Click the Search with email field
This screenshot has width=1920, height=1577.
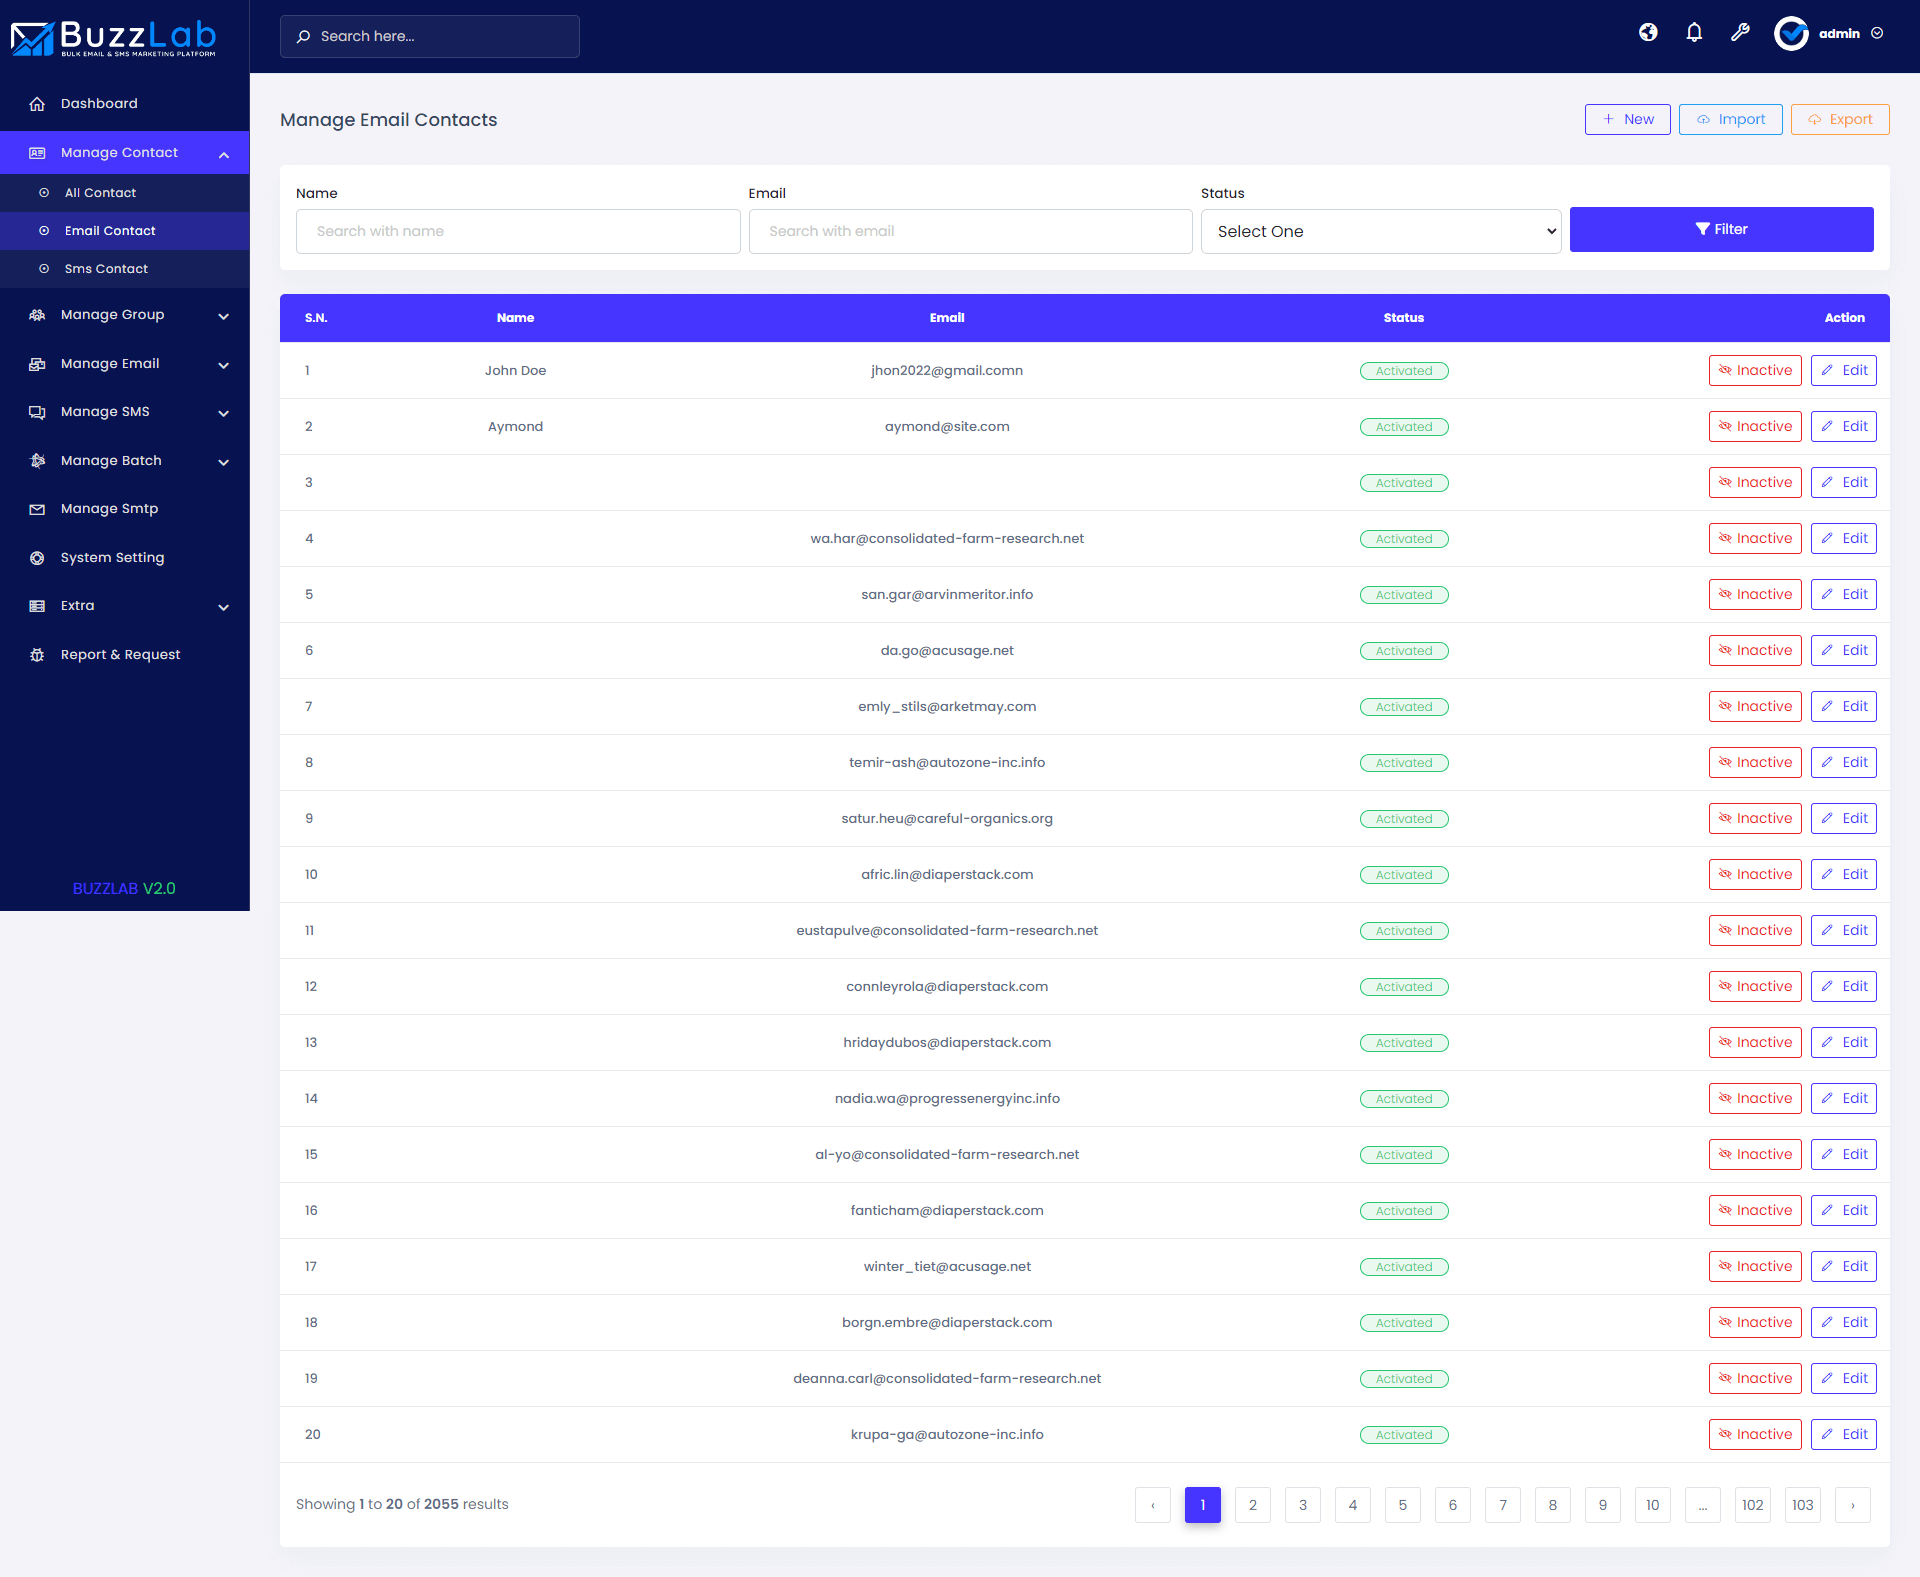point(970,232)
